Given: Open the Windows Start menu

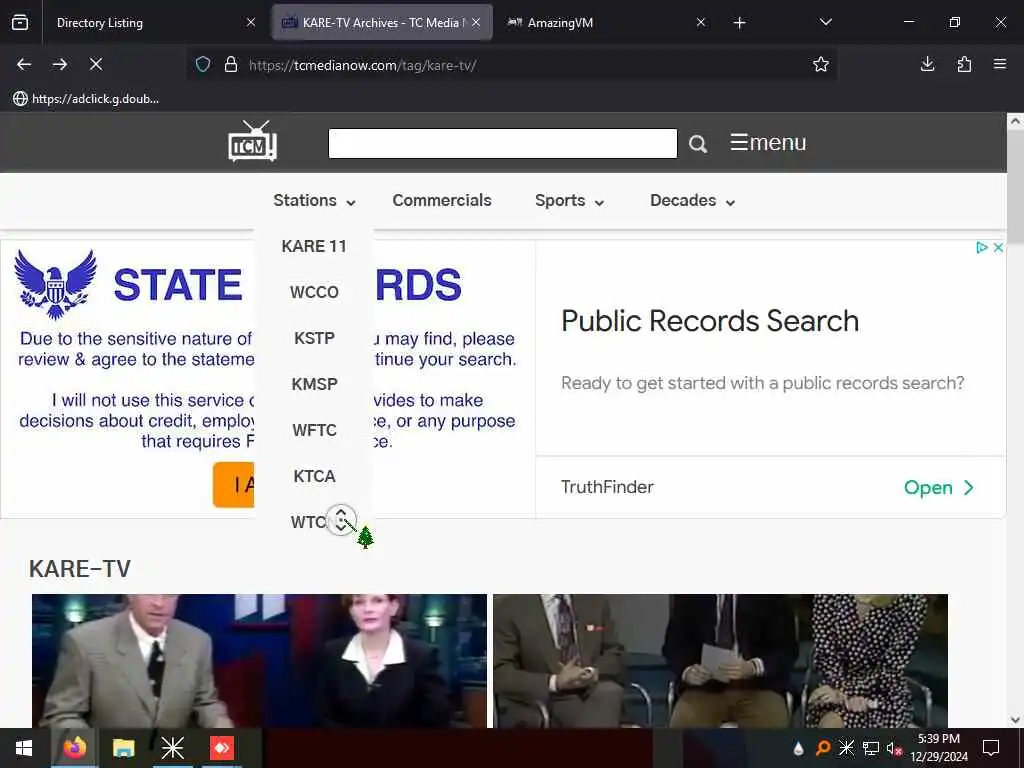Looking at the screenshot, I should pos(24,748).
